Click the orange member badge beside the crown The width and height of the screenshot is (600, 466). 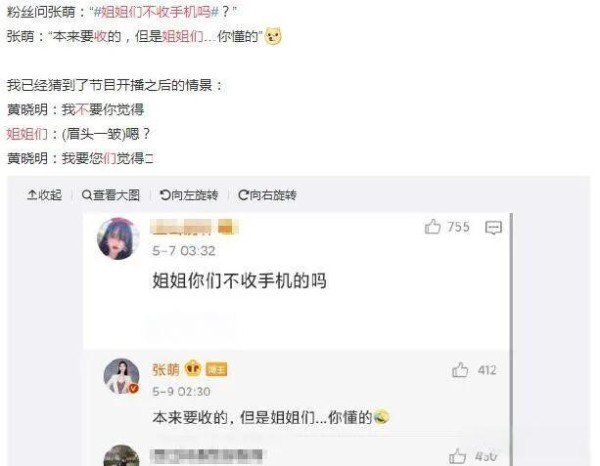[217, 370]
